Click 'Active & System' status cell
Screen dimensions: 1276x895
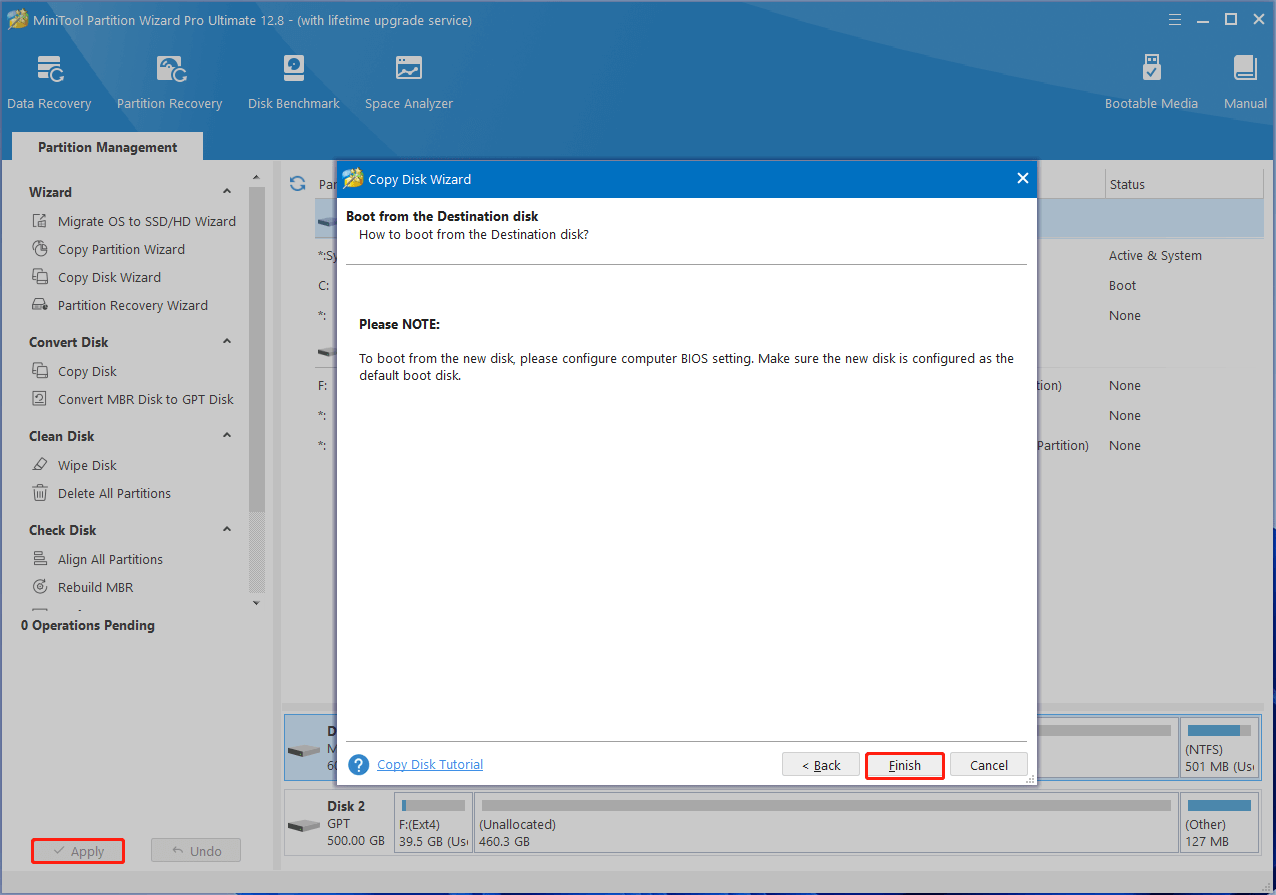pos(1155,255)
